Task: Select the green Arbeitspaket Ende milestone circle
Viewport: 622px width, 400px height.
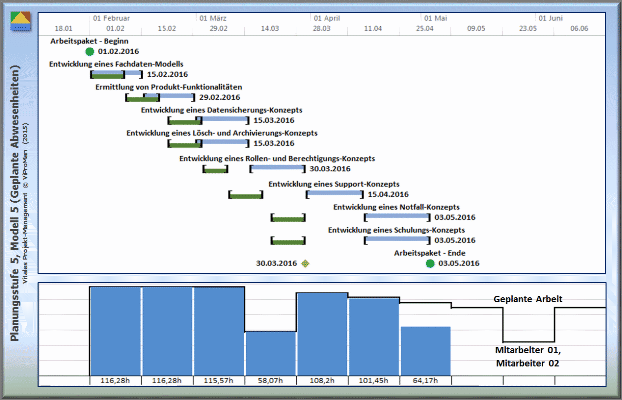Action: pyautogui.click(x=430, y=264)
